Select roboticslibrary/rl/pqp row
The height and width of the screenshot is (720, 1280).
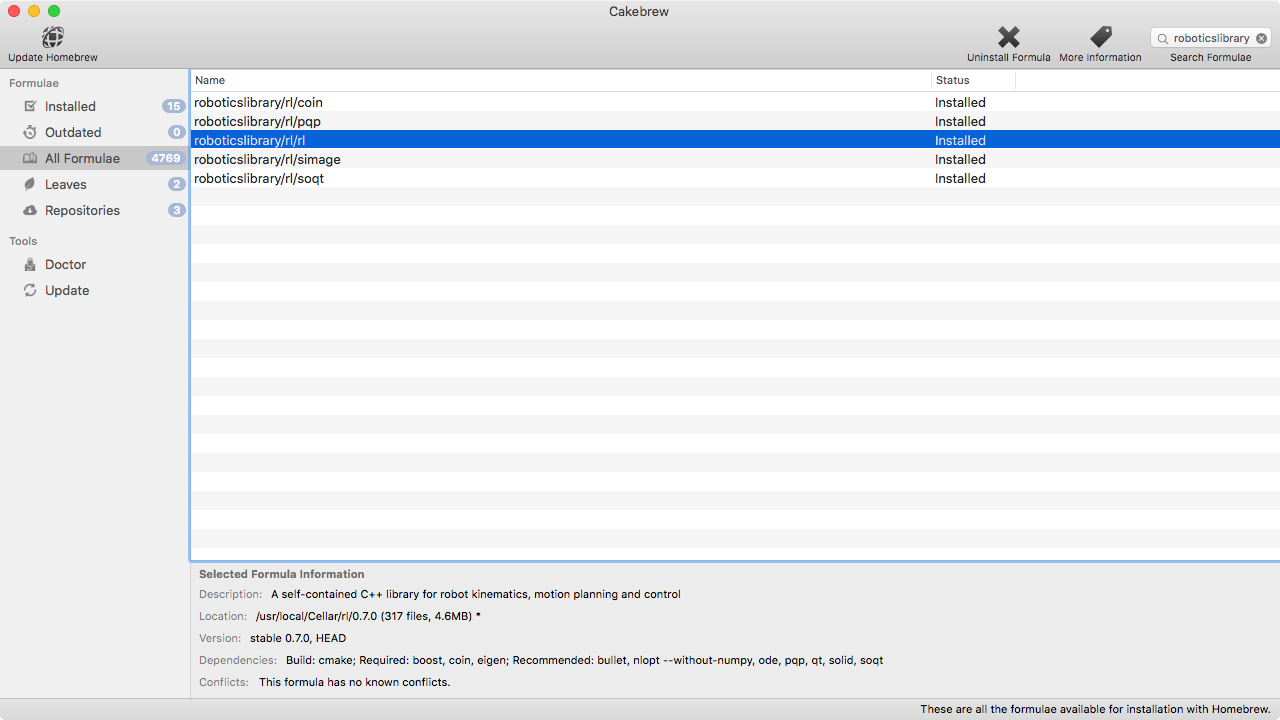pyautogui.click(x=735, y=121)
